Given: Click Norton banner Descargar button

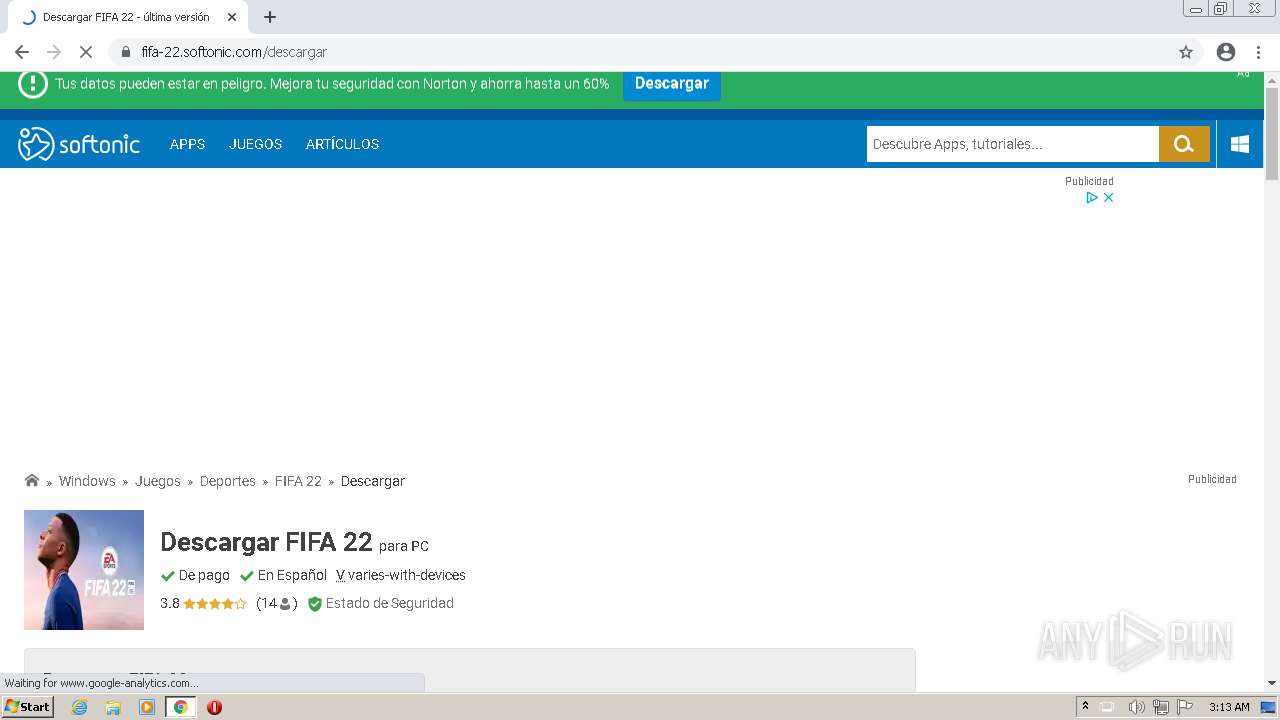Looking at the screenshot, I should pyautogui.click(x=672, y=84).
